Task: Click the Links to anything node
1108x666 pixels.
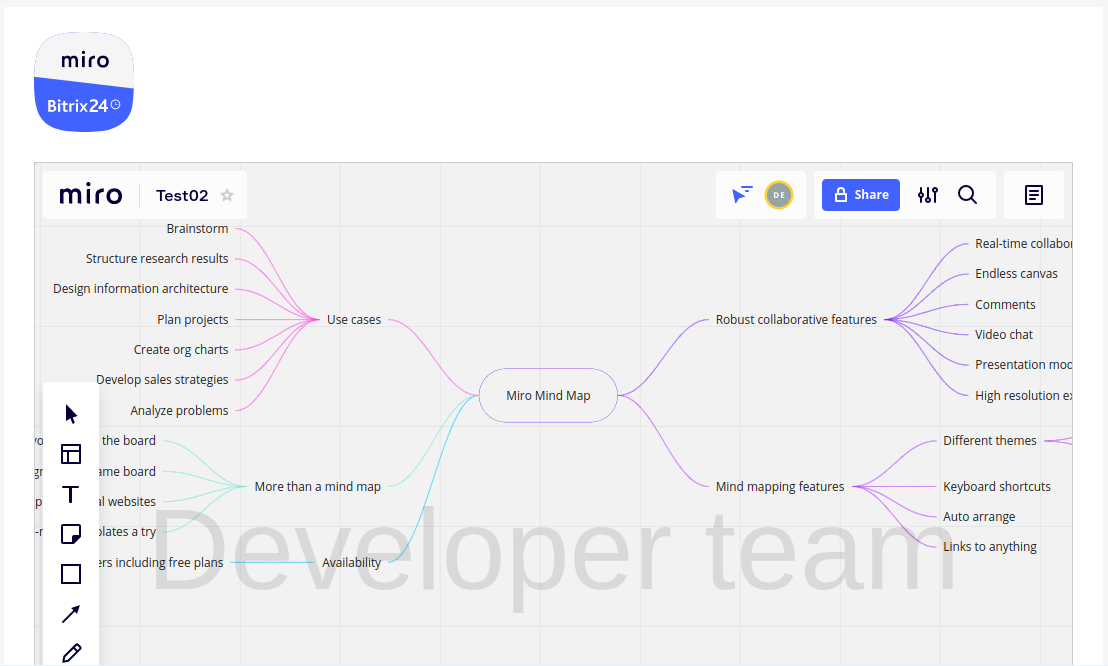Action: [x=989, y=547]
